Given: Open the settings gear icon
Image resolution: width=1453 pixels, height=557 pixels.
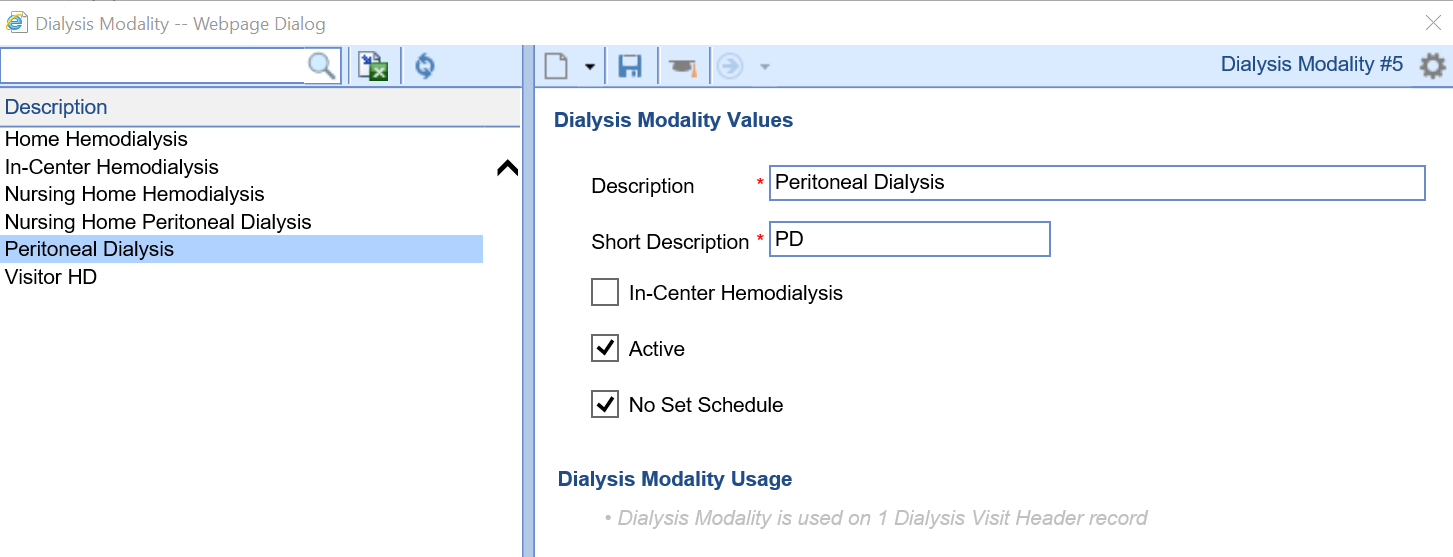Looking at the screenshot, I should (x=1432, y=66).
